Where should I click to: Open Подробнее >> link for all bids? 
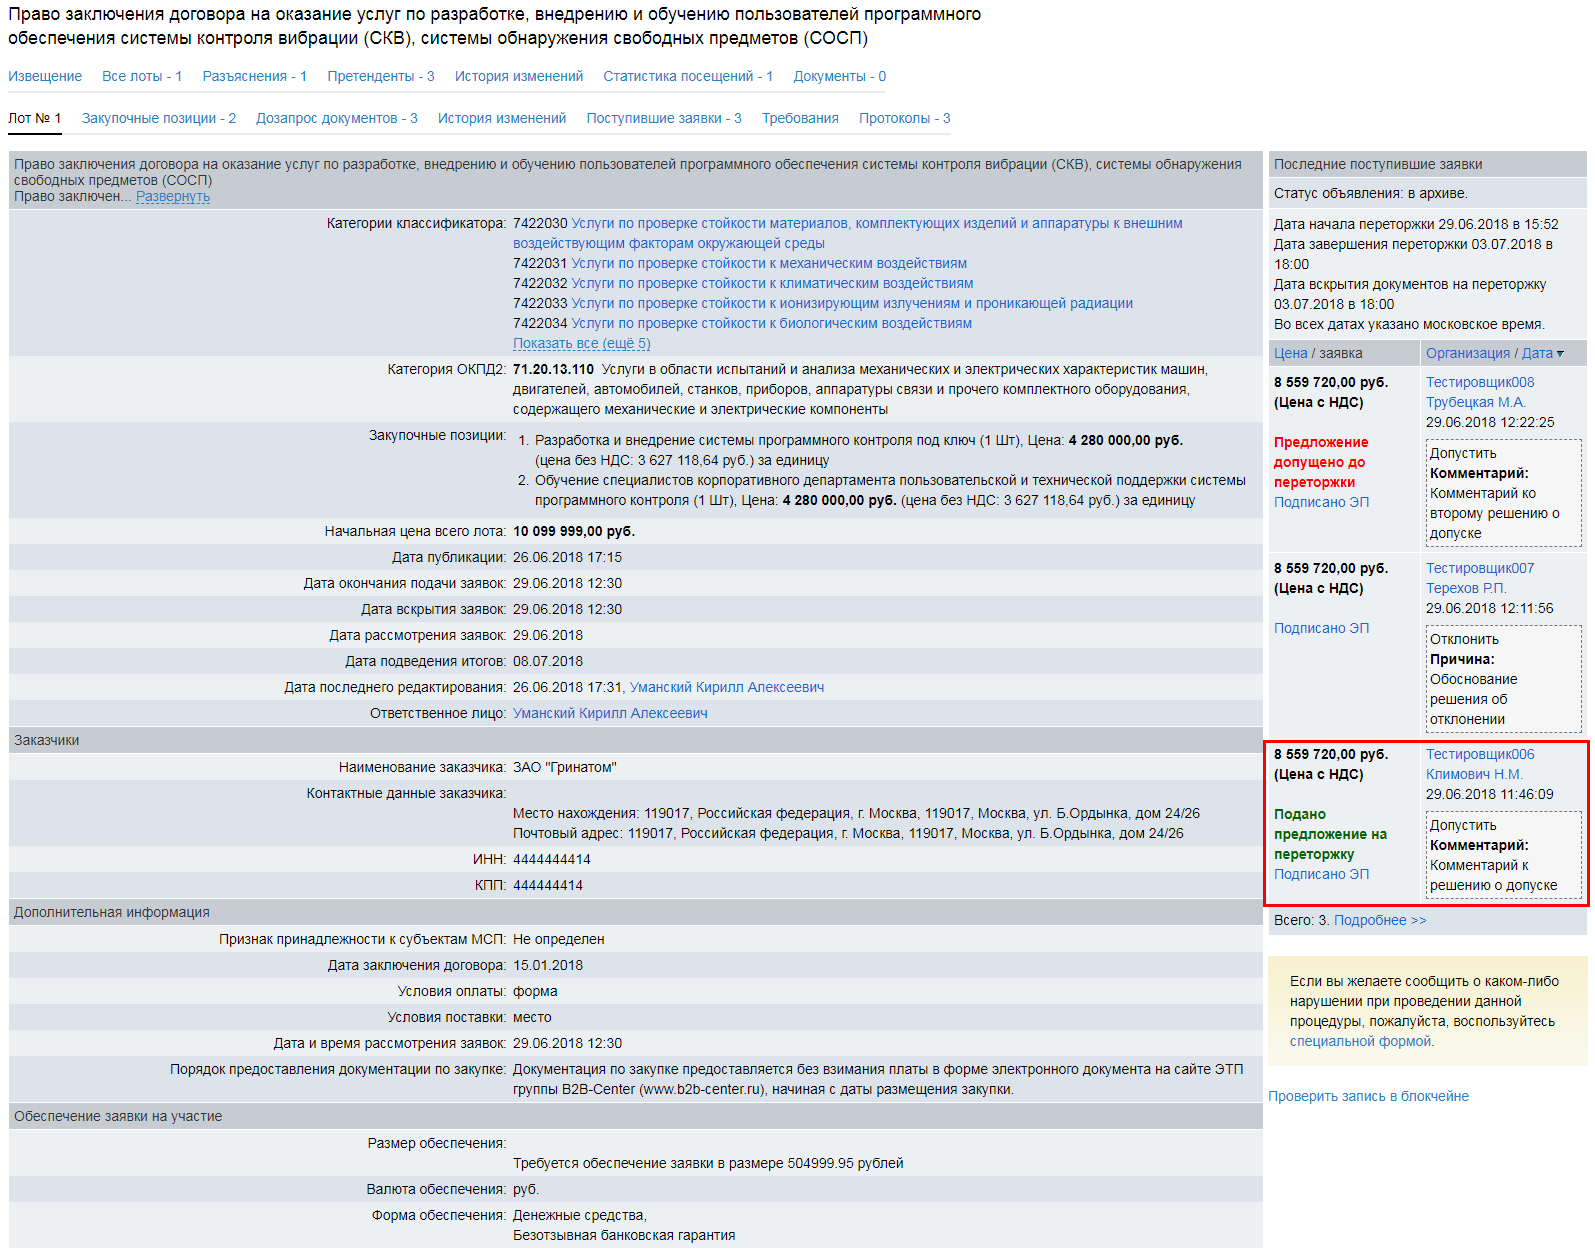coord(1380,921)
